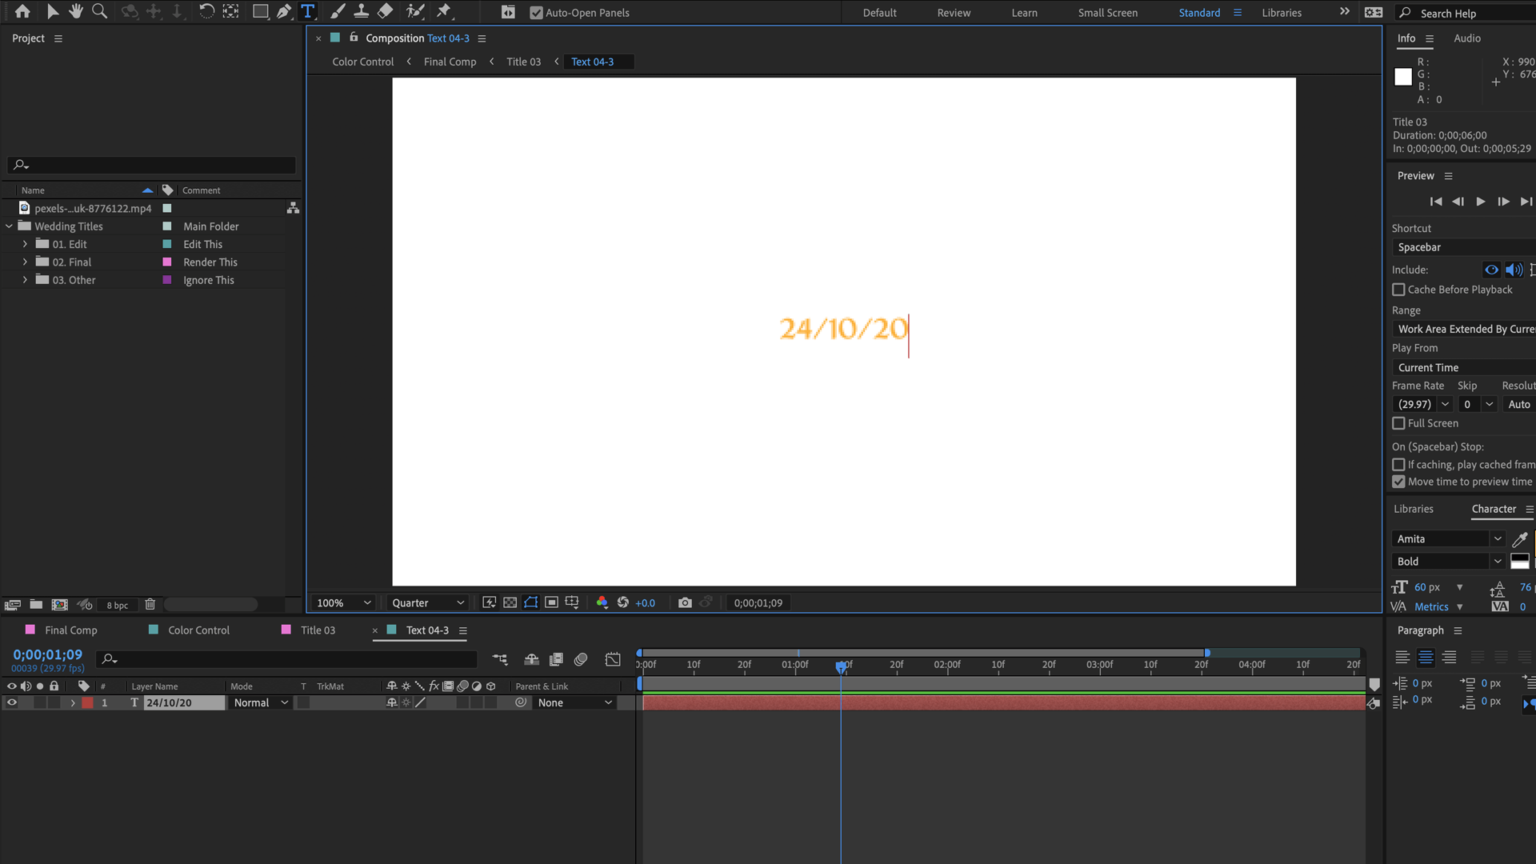This screenshot has width=1536, height=864.
Task: Switch to the Pen tool
Action: 283,11
